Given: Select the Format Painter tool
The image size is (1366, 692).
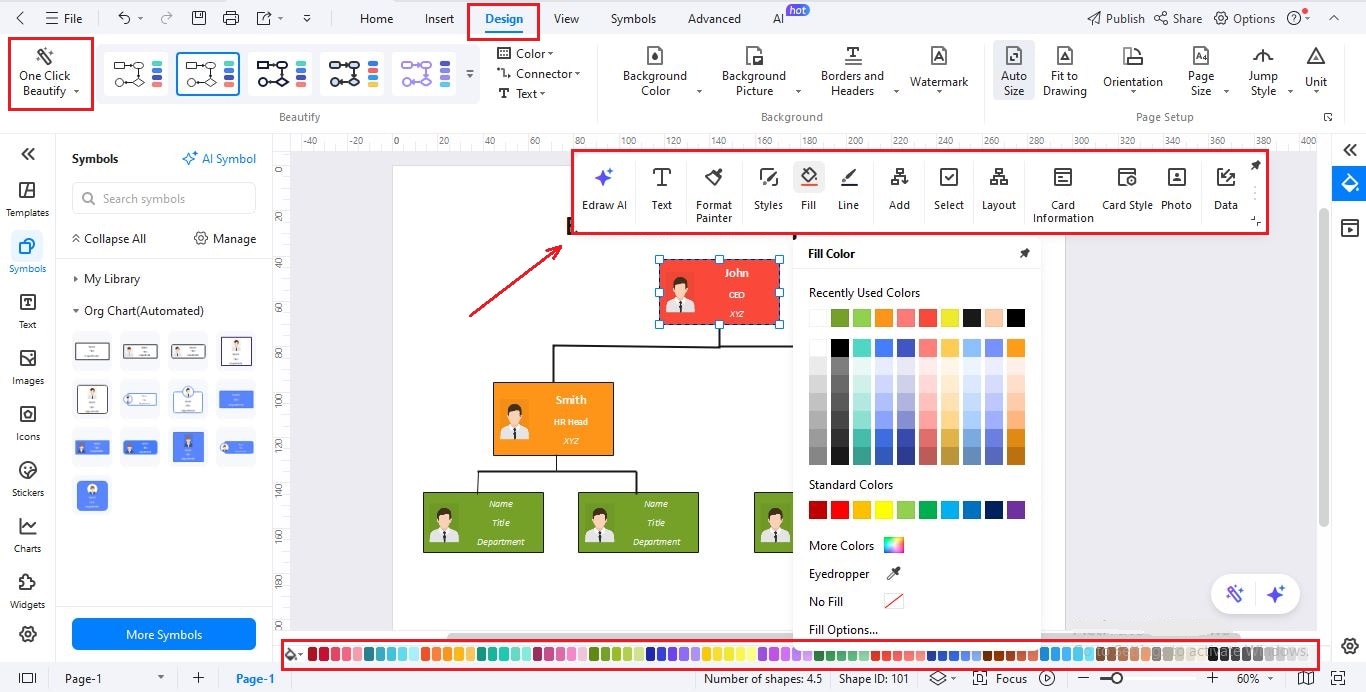Looking at the screenshot, I should pyautogui.click(x=713, y=188).
